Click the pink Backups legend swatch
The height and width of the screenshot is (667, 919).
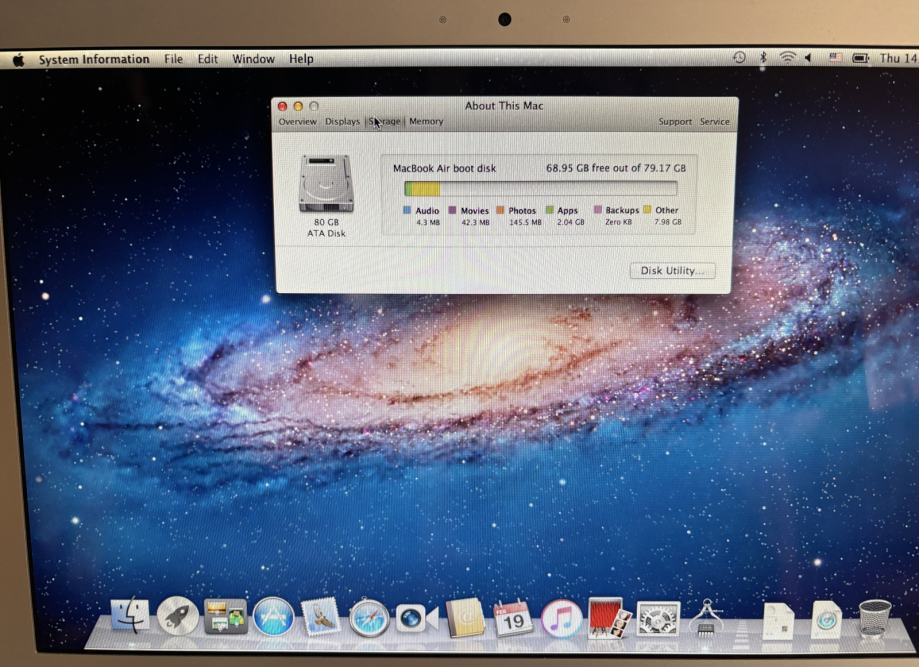(598, 209)
